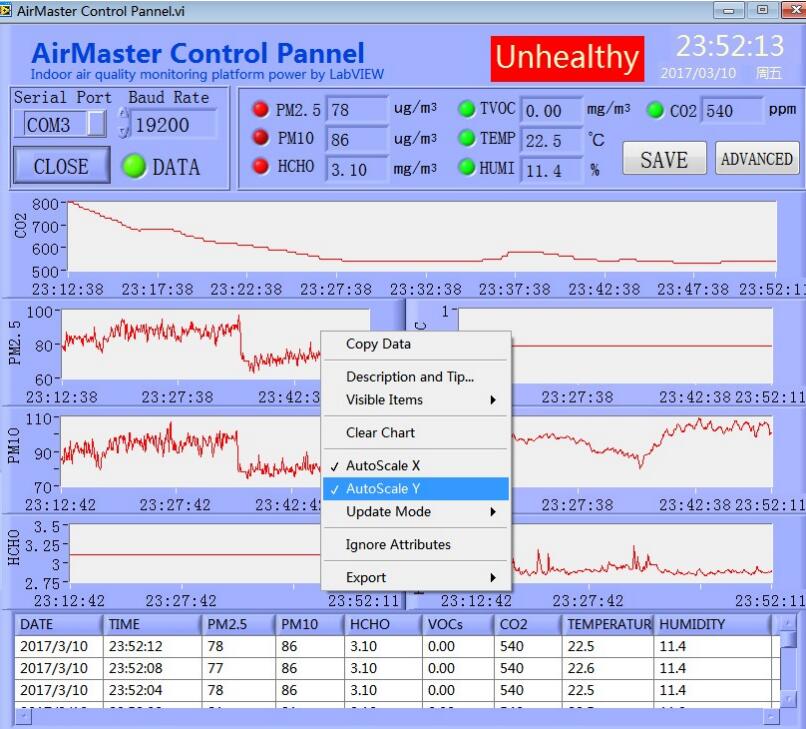Click the HUMIDITY column header in the table
Viewport: 806px width, 729px height.
point(712,624)
